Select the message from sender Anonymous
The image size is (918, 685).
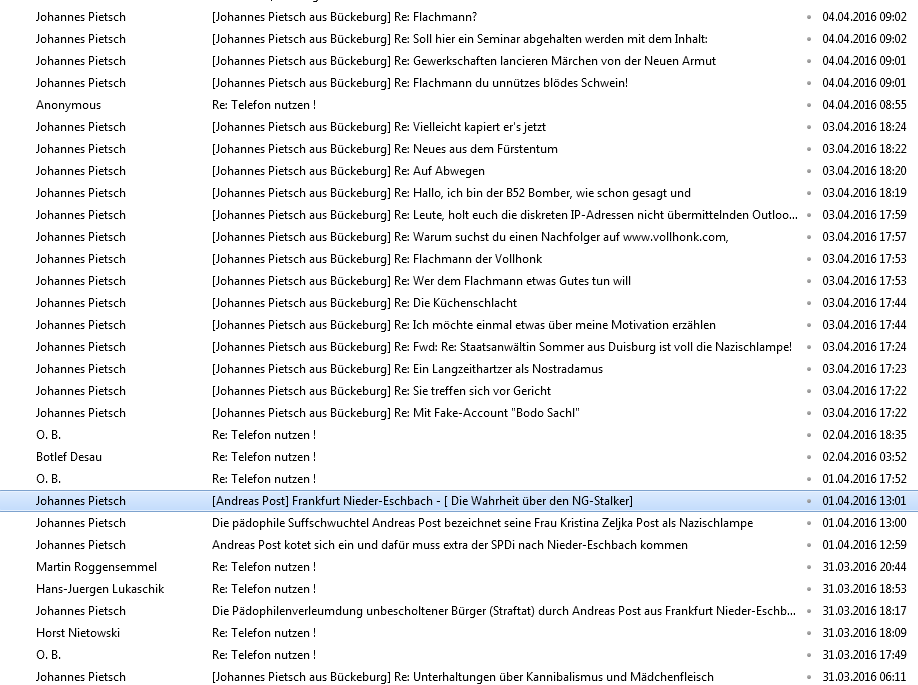(459, 105)
